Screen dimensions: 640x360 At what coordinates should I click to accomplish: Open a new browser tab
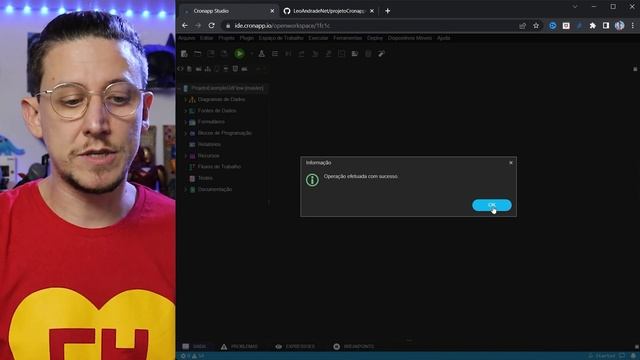point(387,11)
